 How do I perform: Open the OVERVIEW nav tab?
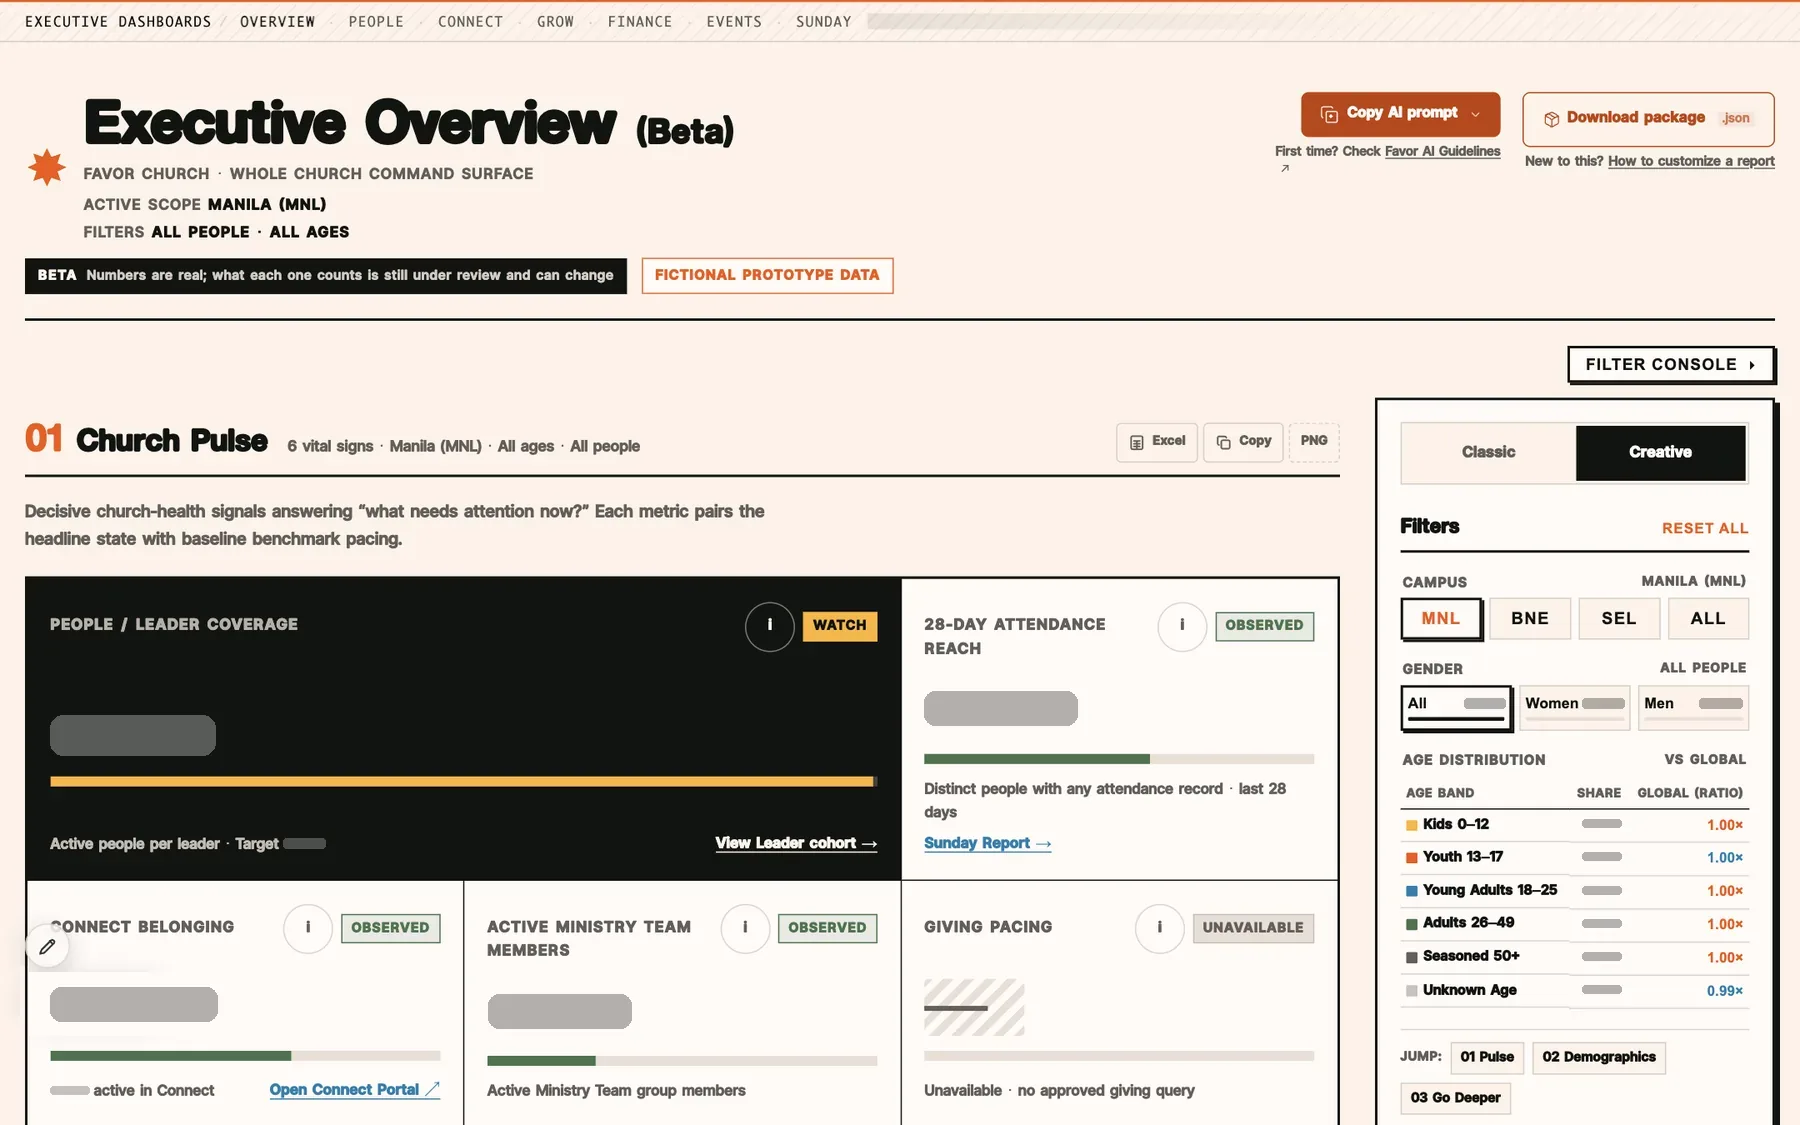(277, 22)
